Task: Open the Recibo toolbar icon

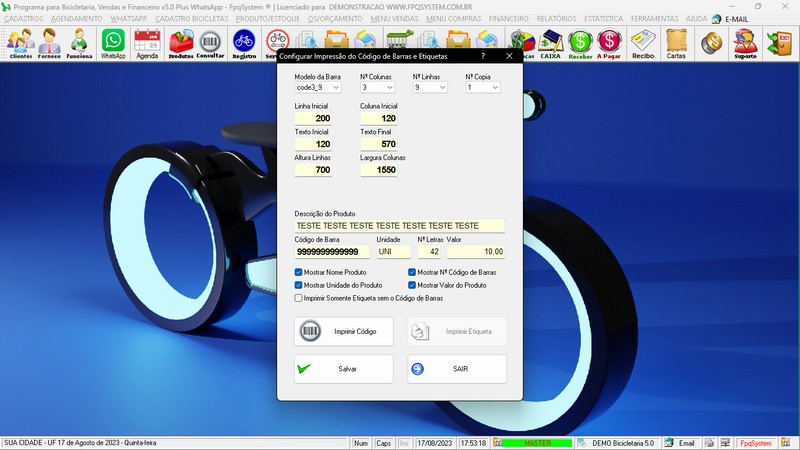Action: (x=643, y=43)
